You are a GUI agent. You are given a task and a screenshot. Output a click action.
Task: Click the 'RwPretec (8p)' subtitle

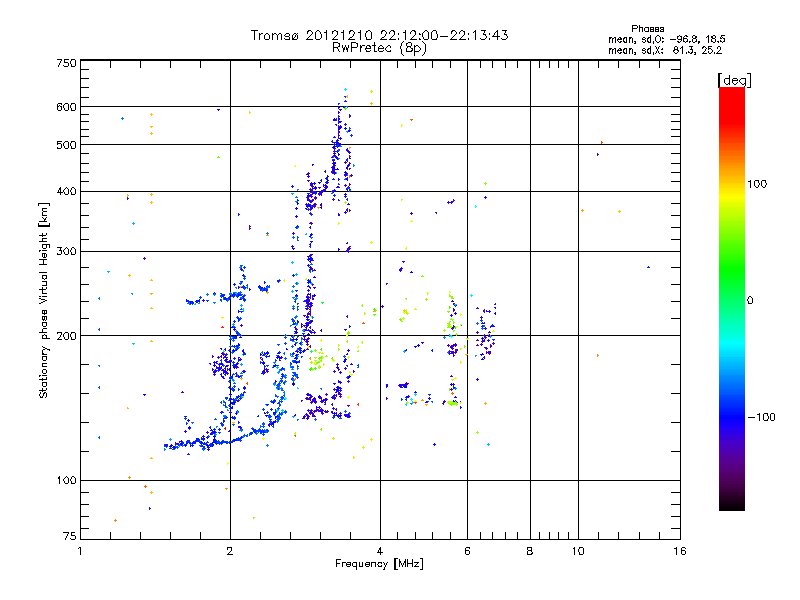[379, 48]
